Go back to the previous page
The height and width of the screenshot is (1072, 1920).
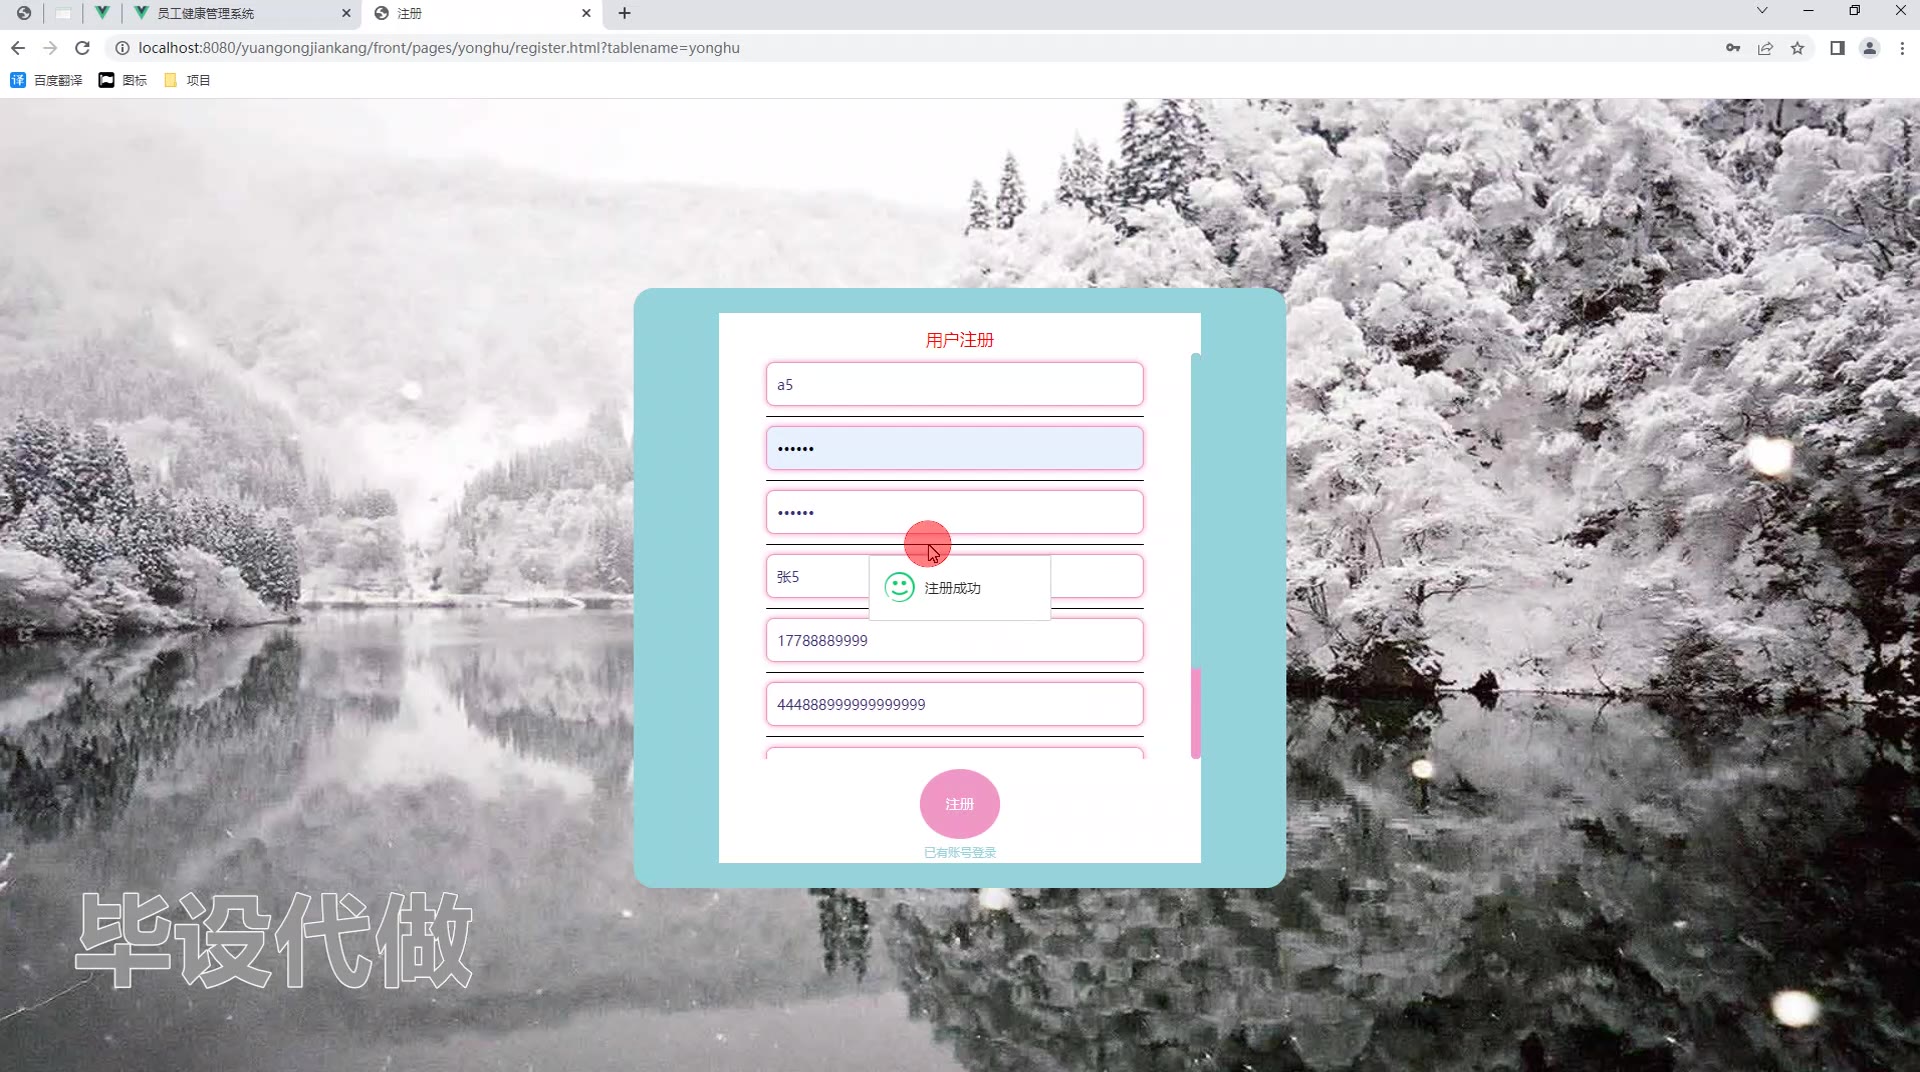pyautogui.click(x=18, y=48)
